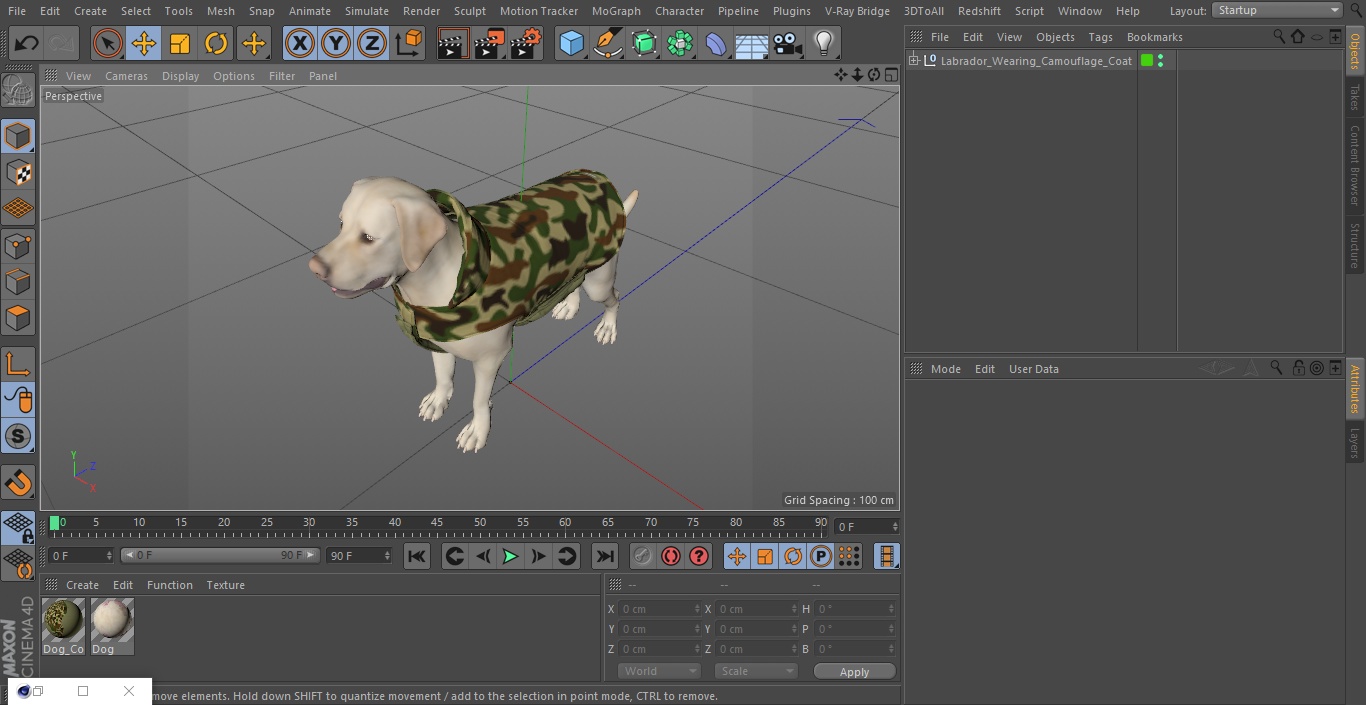Open the Sculpt menu

pos(469,11)
